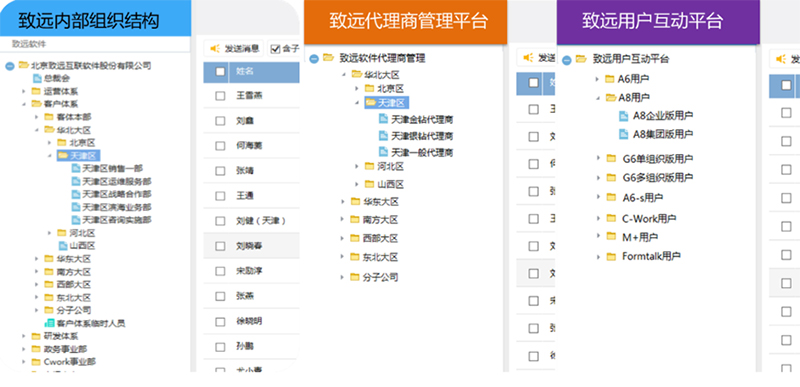The height and width of the screenshot is (387, 800).
Task: Click 南方大区 in agent platform tree
Action: [380, 220]
